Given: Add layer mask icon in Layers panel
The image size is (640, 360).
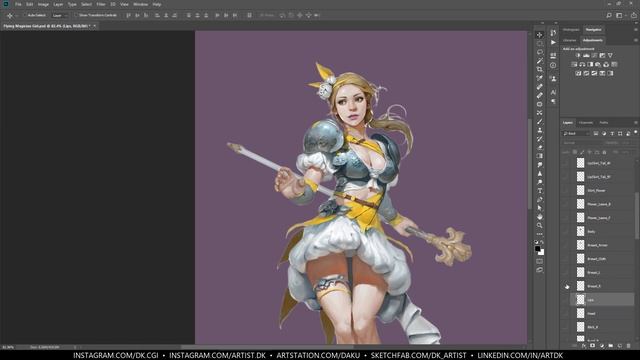Looking at the screenshot, I should pos(593,346).
